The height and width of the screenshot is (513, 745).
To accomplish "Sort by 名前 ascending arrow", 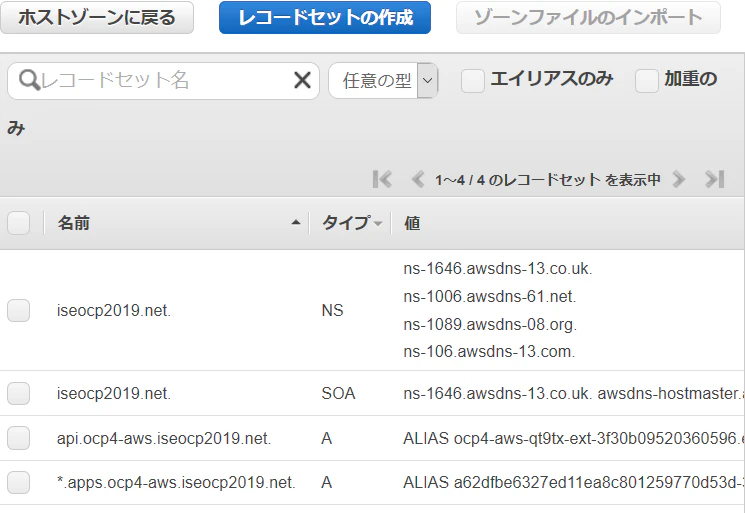I will [x=296, y=222].
